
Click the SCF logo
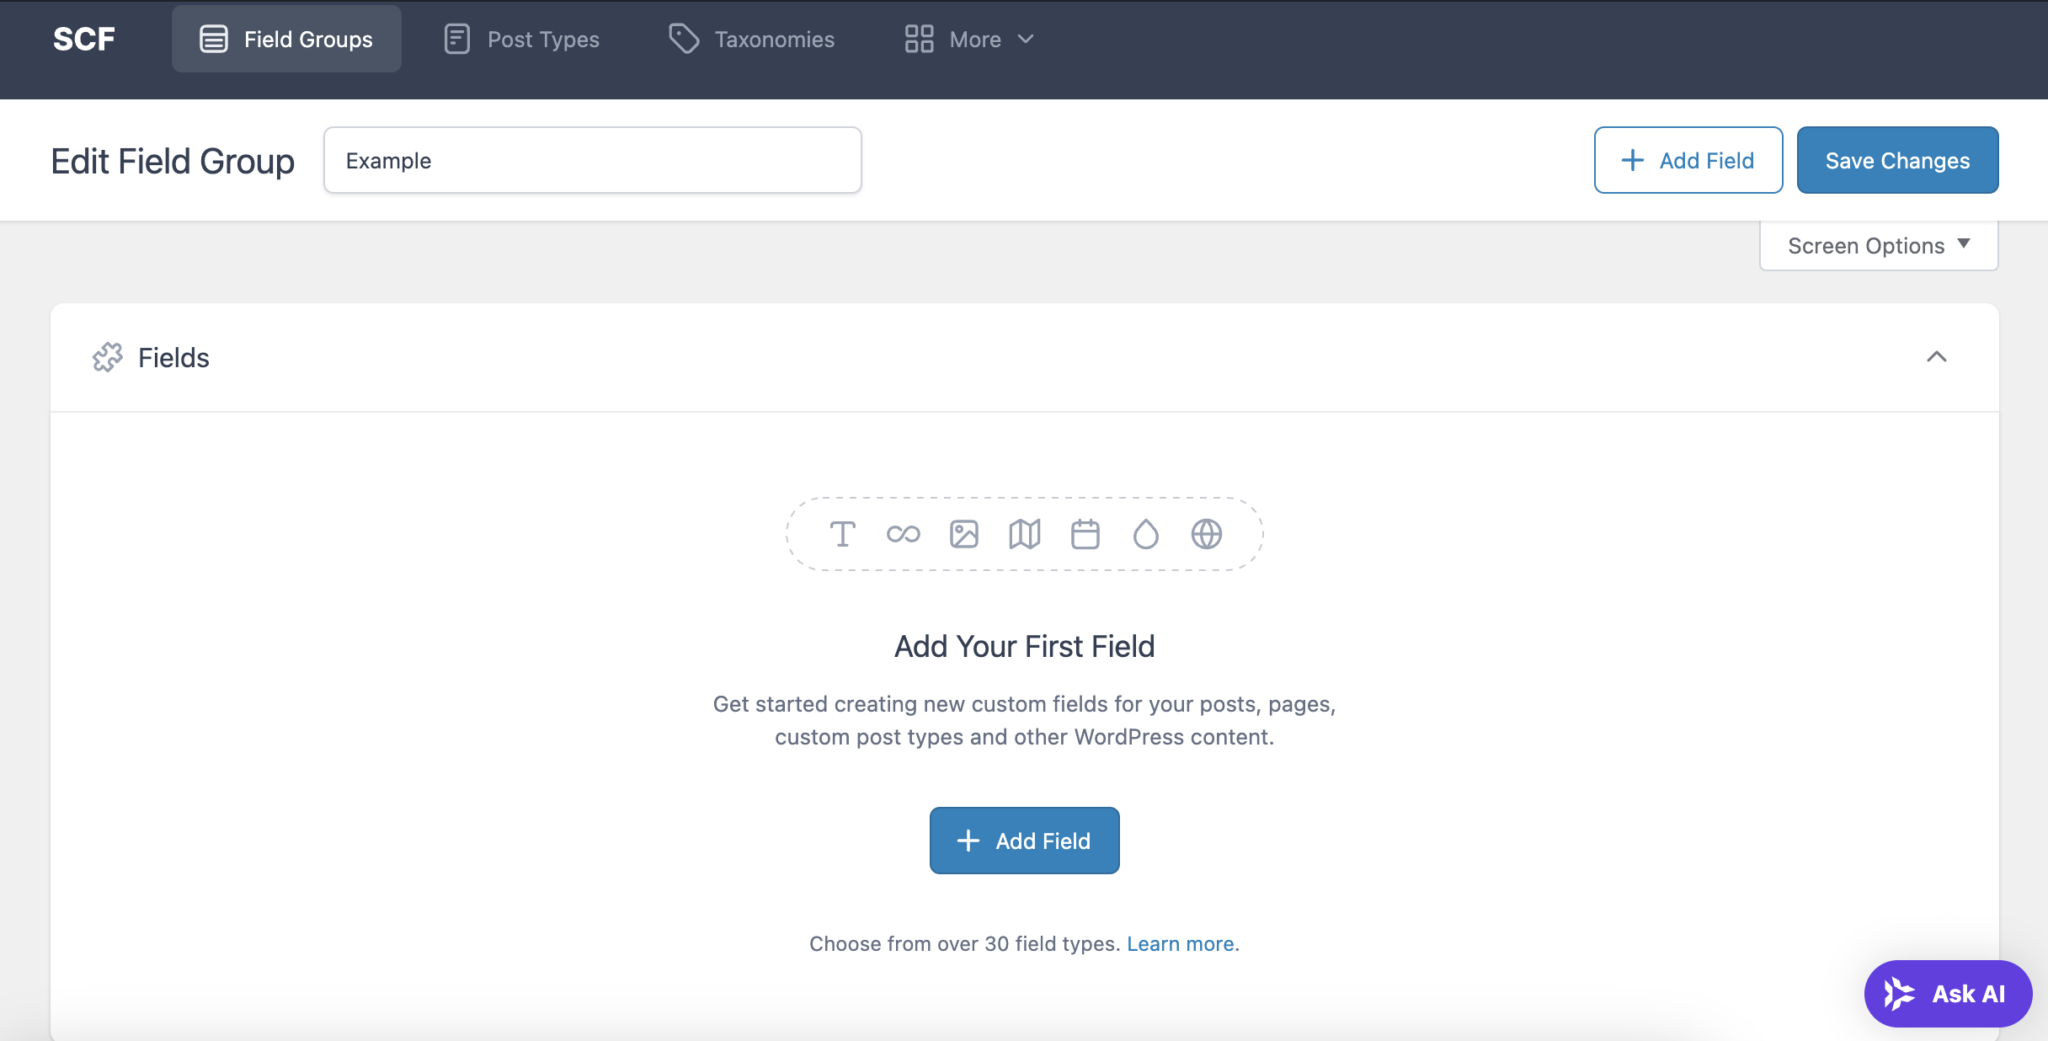[x=84, y=39]
